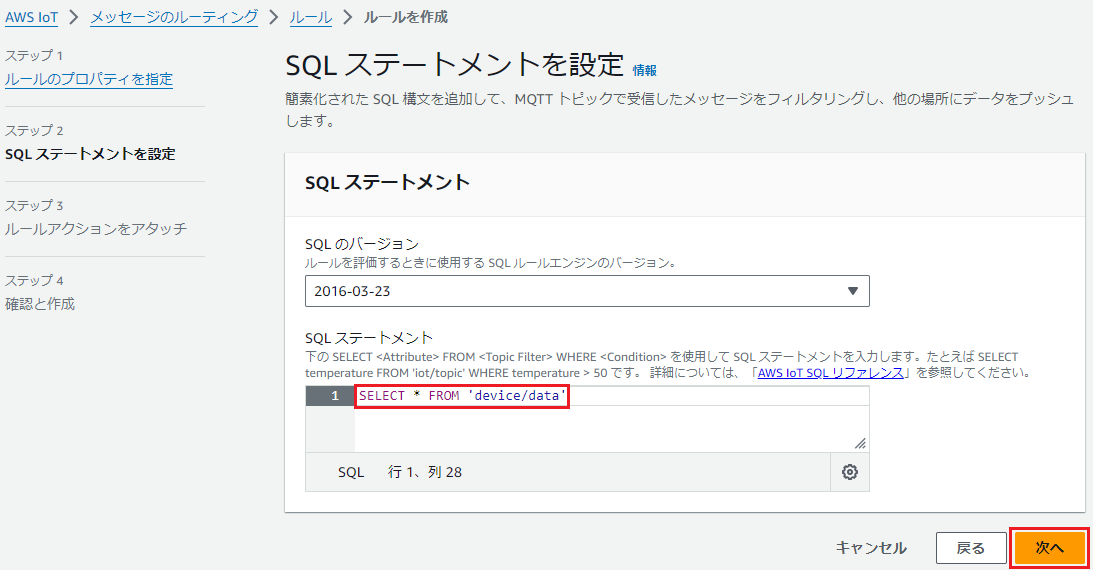
Task: Click the SQL ステートメント panel header
Action: pos(388,183)
